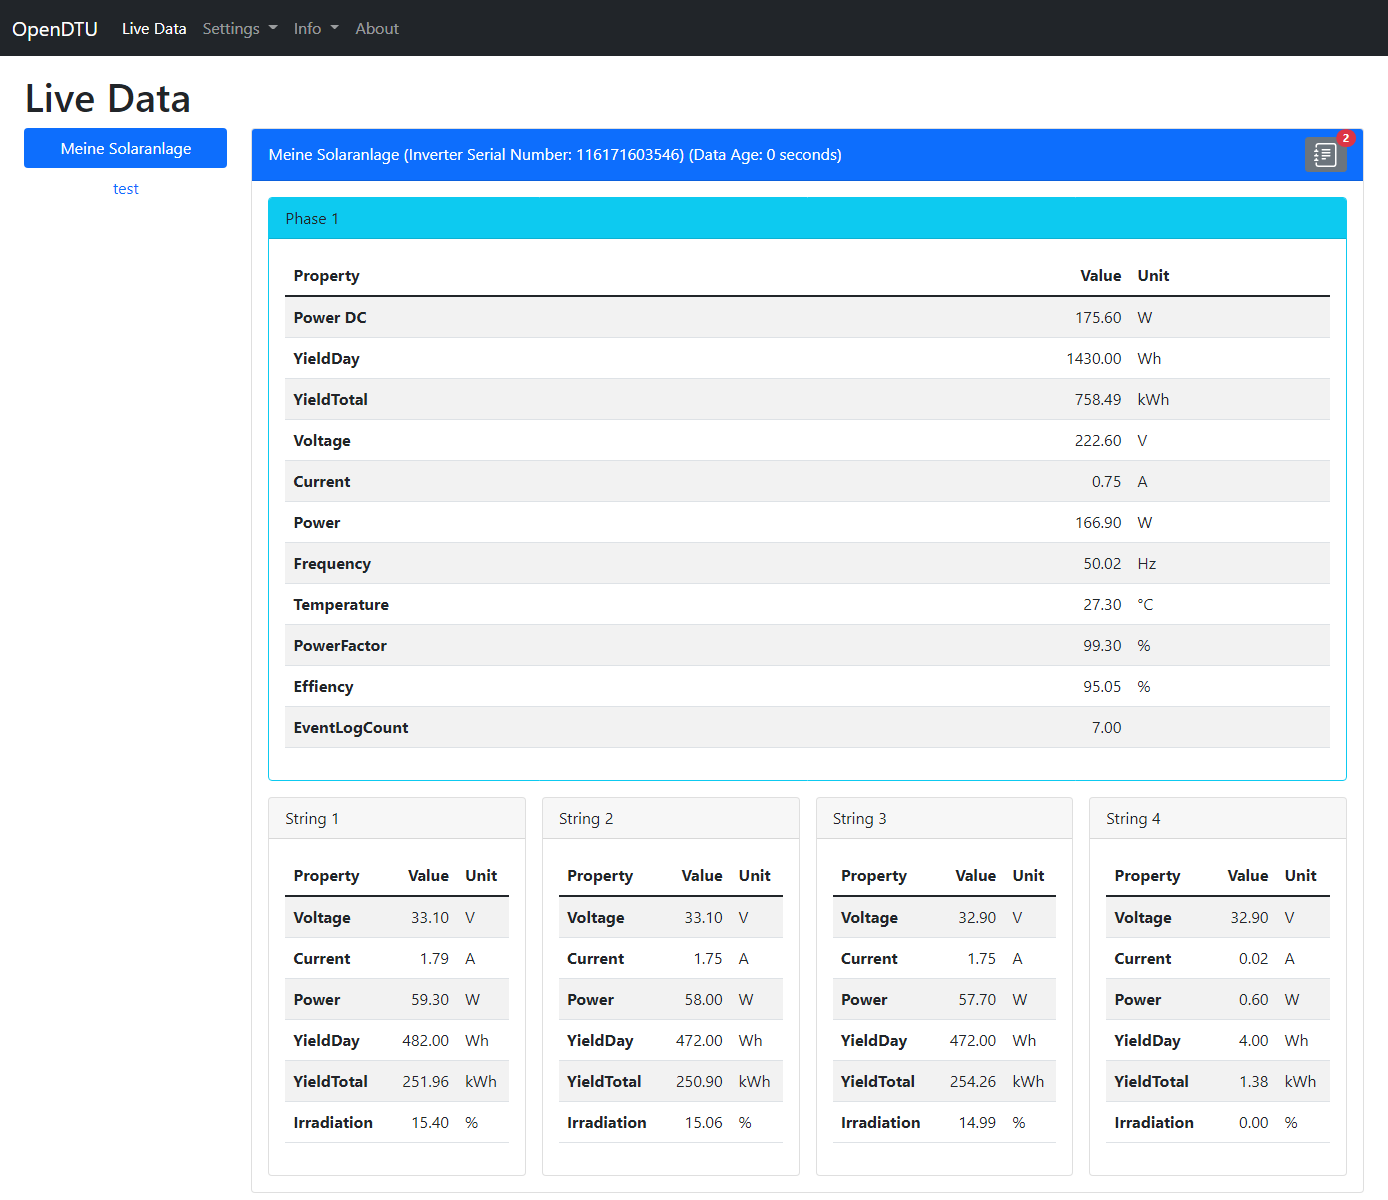Expand the Settings dropdown menu
This screenshot has width=1388, height=1200.
point(239,29)
